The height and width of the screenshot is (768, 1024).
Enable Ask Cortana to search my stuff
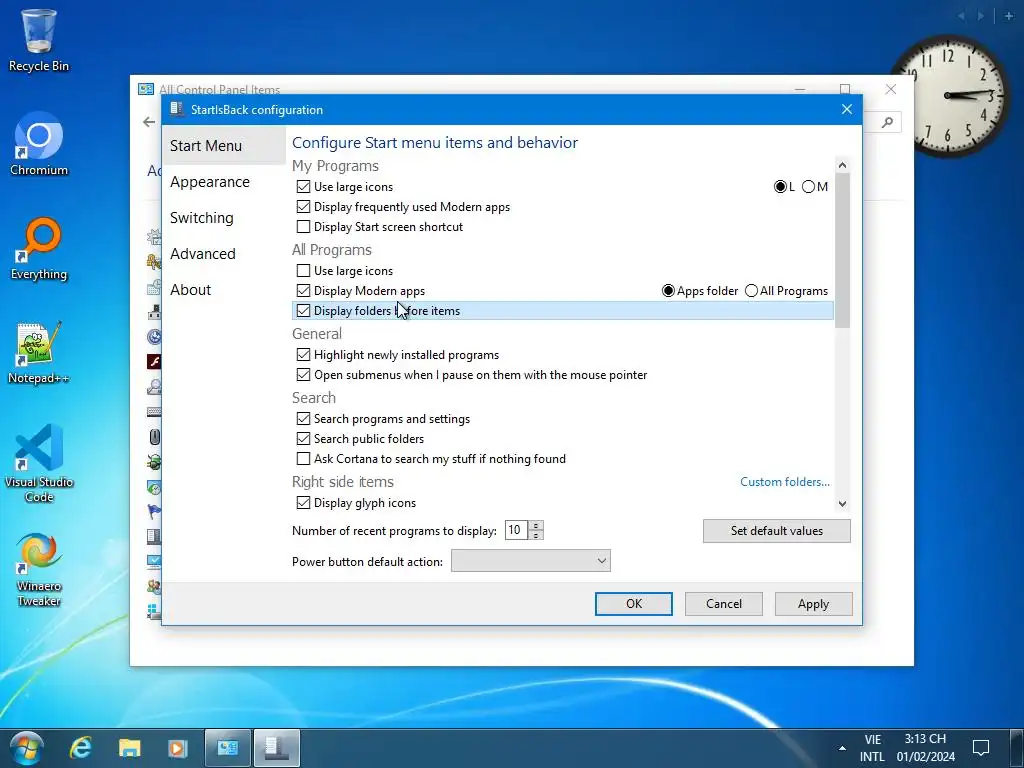(x=303, y=458)
